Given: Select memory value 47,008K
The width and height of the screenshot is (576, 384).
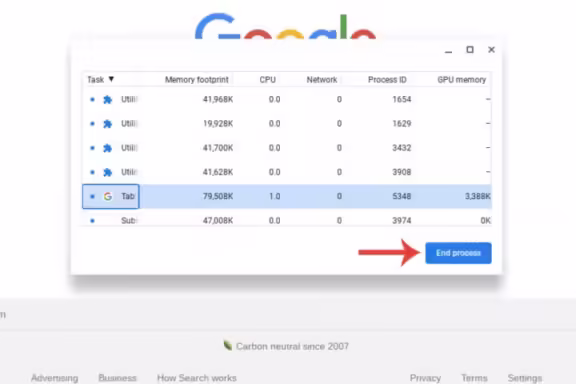Looking at the screenshot, I should point(218,220).
